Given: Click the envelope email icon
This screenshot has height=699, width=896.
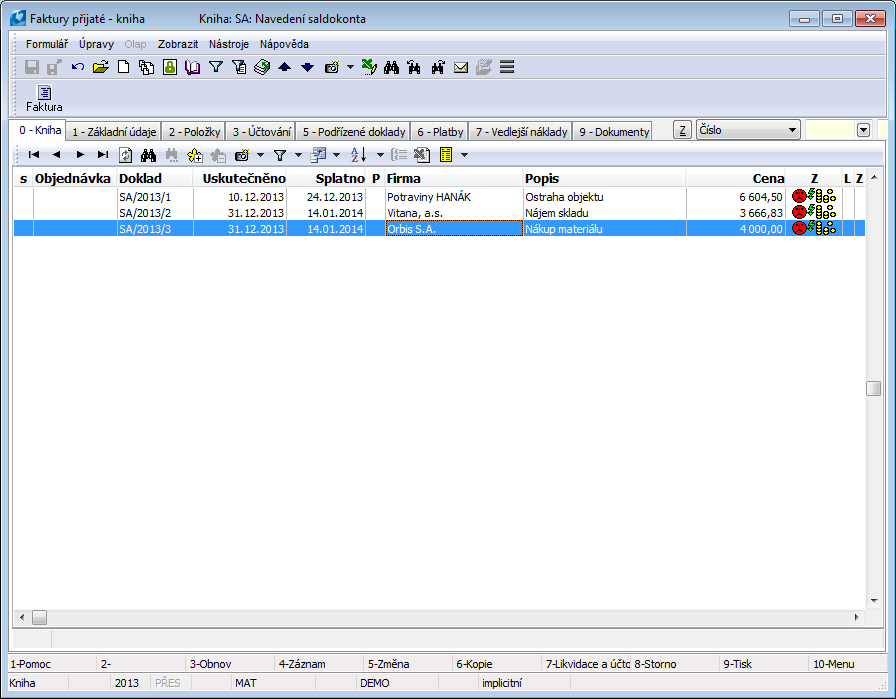Looking at the screenshot, I should click(461, 67).
